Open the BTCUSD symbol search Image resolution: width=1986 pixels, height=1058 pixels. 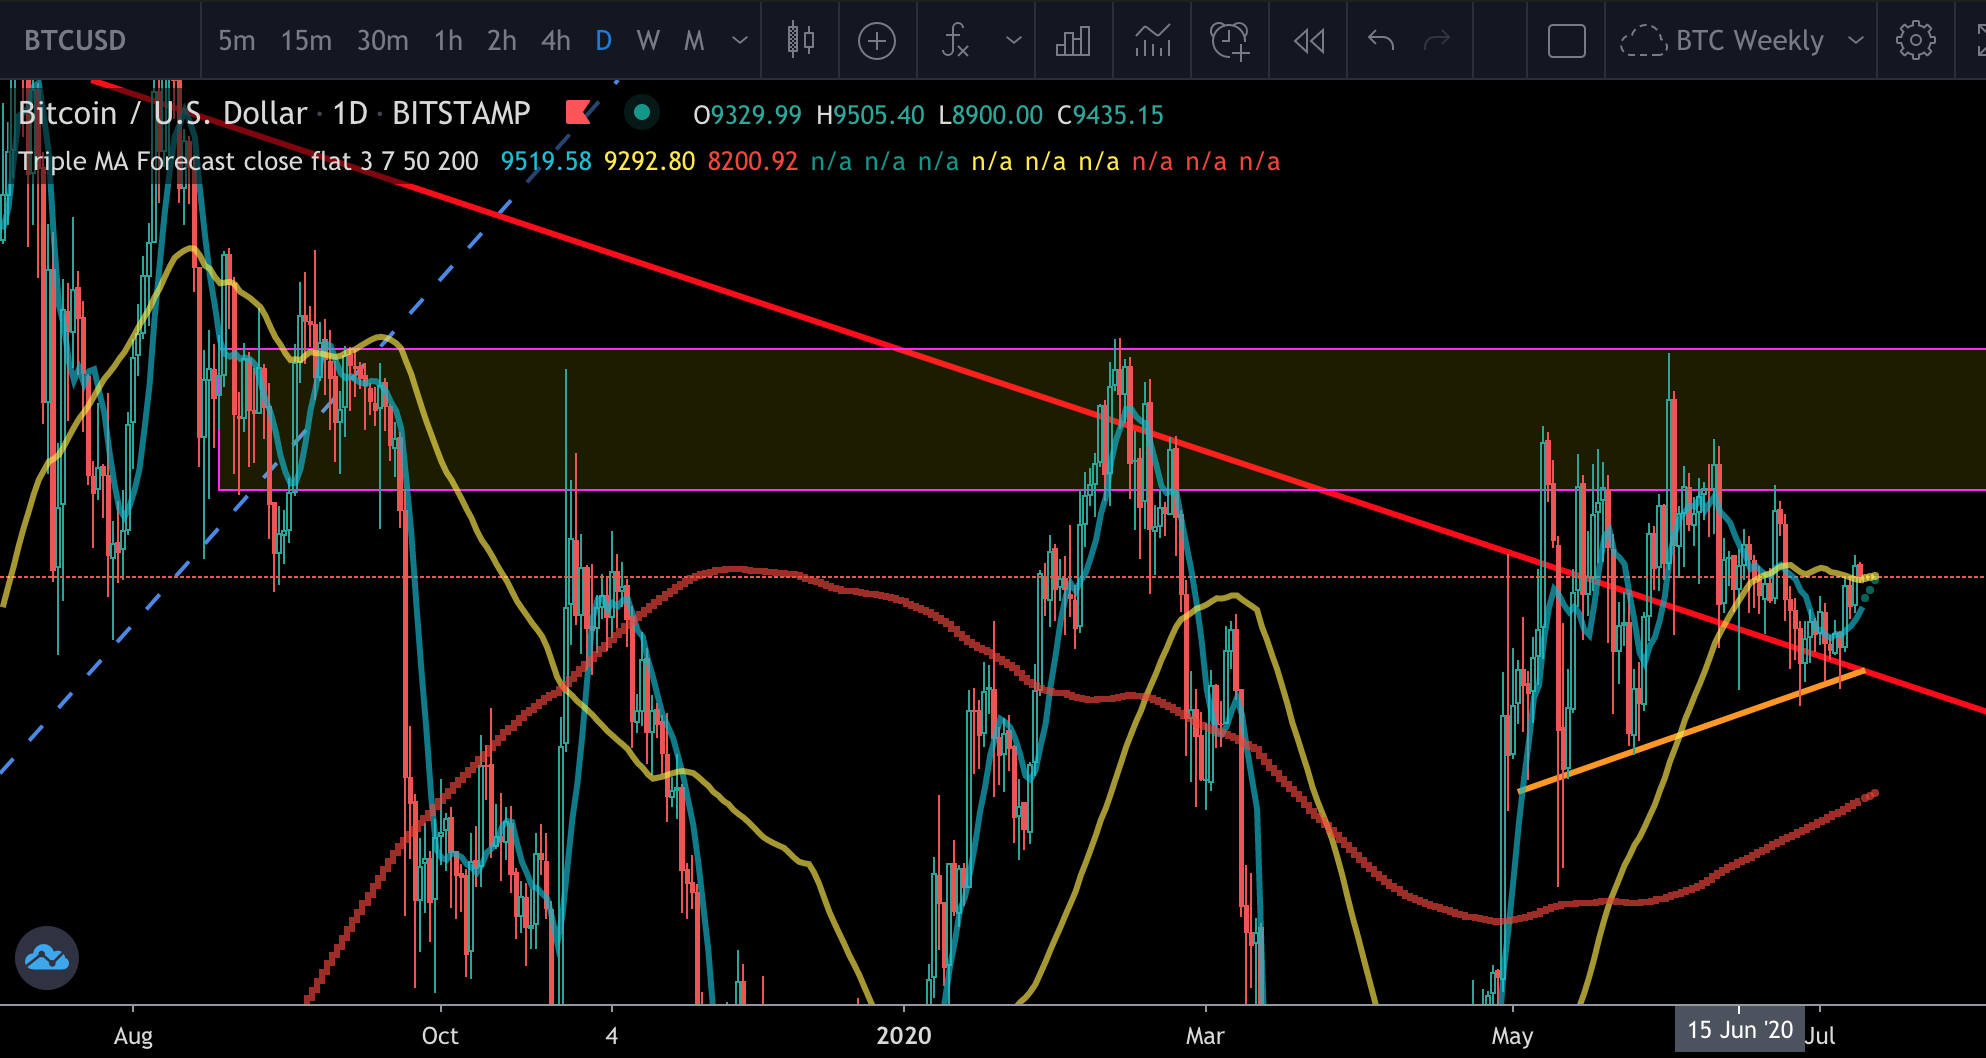pos(76,41)
